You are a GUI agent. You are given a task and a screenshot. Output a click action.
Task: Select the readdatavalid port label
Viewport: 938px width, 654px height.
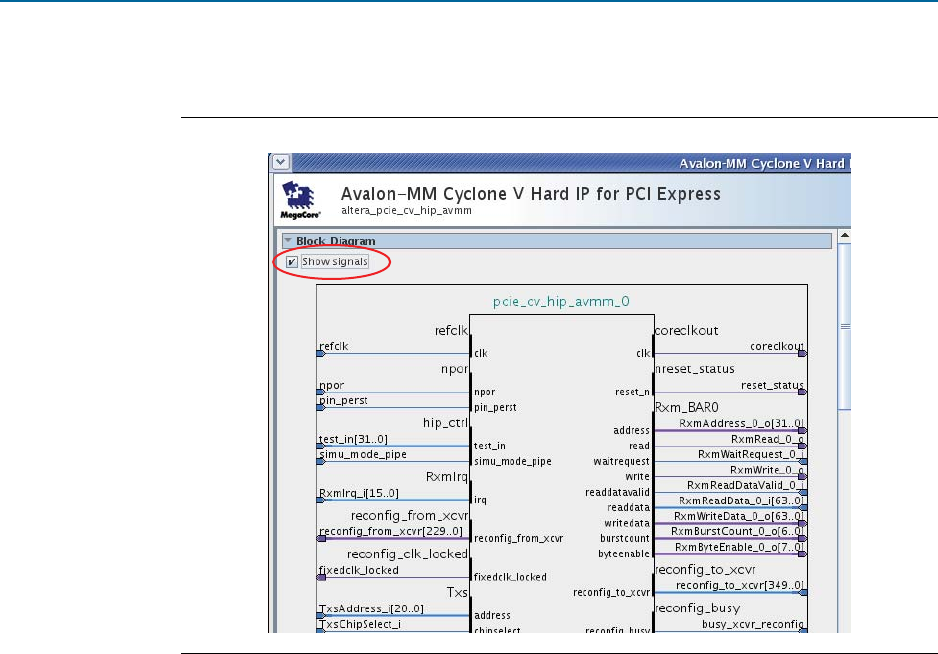pos(617,492)
